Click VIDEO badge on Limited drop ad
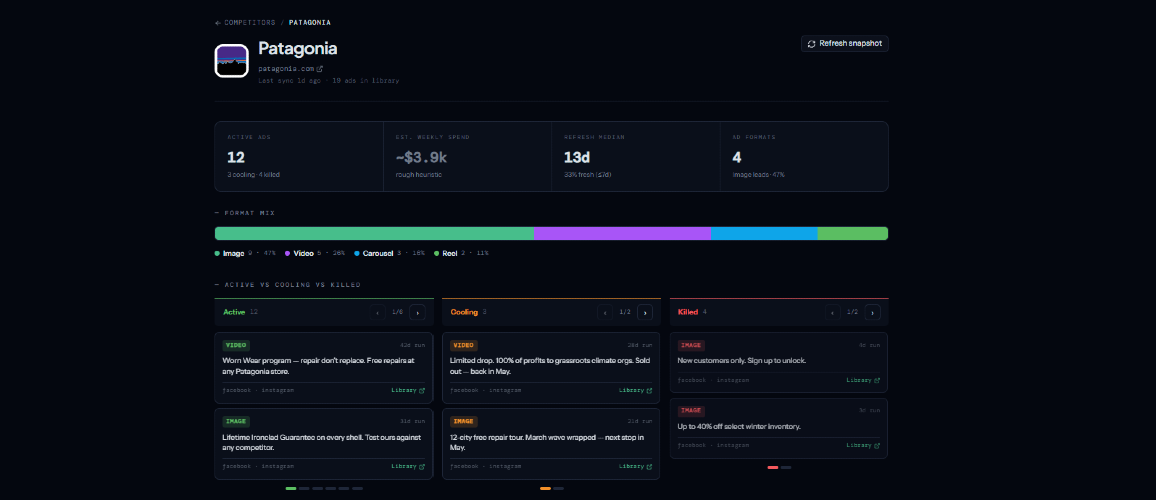Screen dimensions: 1156x500 coord(464,345)
